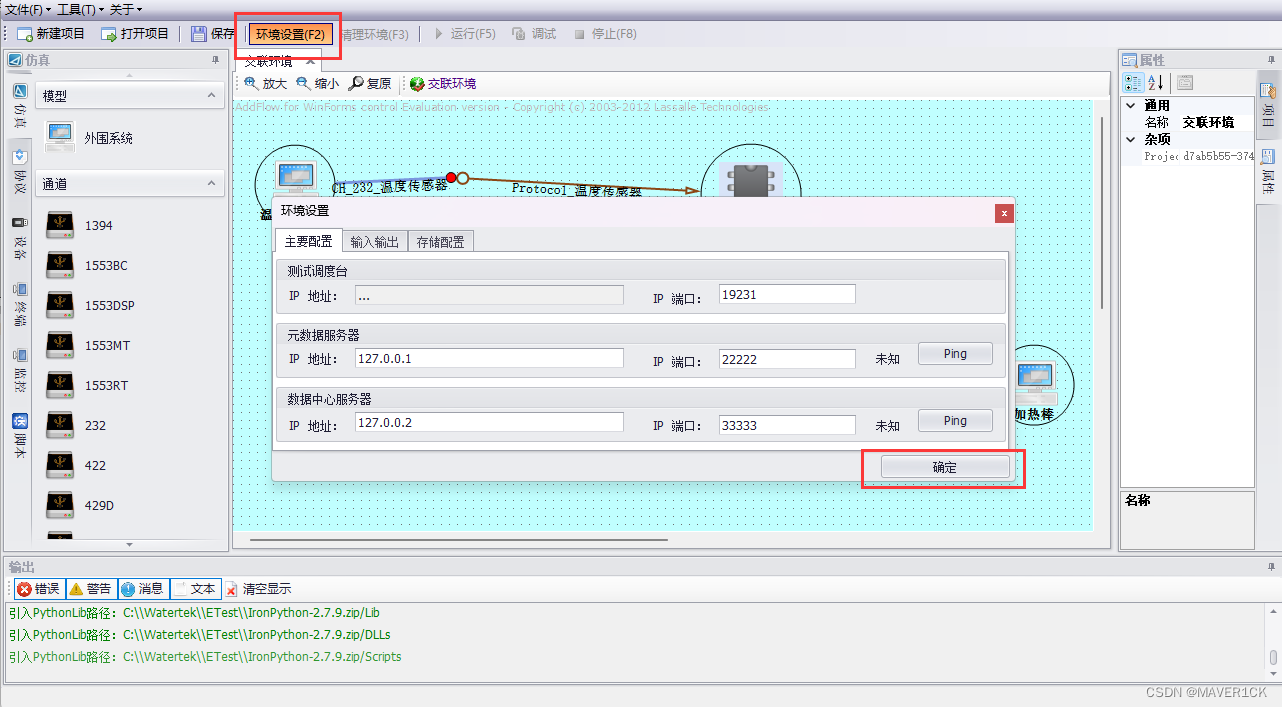Select the 422 channel icon

tap(60, 465)
